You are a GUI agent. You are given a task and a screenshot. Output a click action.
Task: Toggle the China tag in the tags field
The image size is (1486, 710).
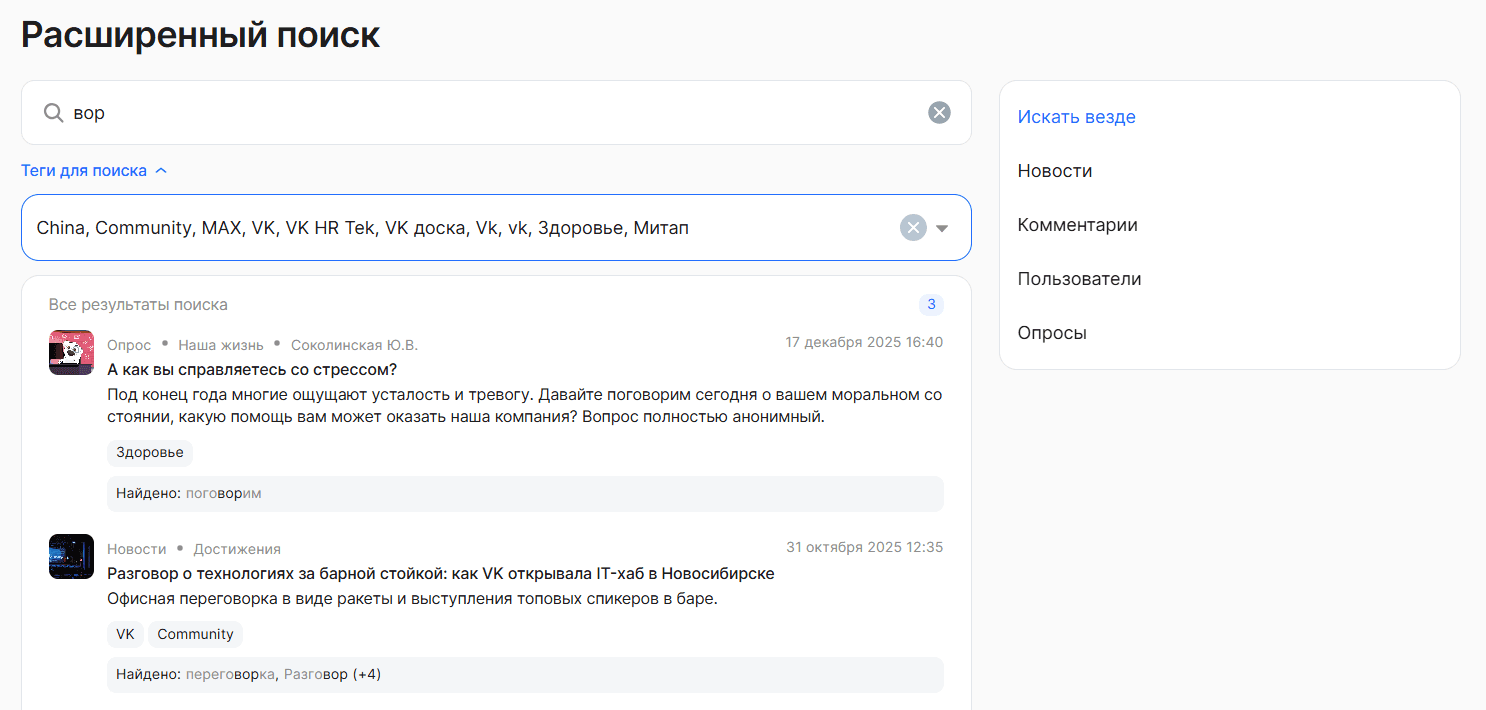point(61,227)
